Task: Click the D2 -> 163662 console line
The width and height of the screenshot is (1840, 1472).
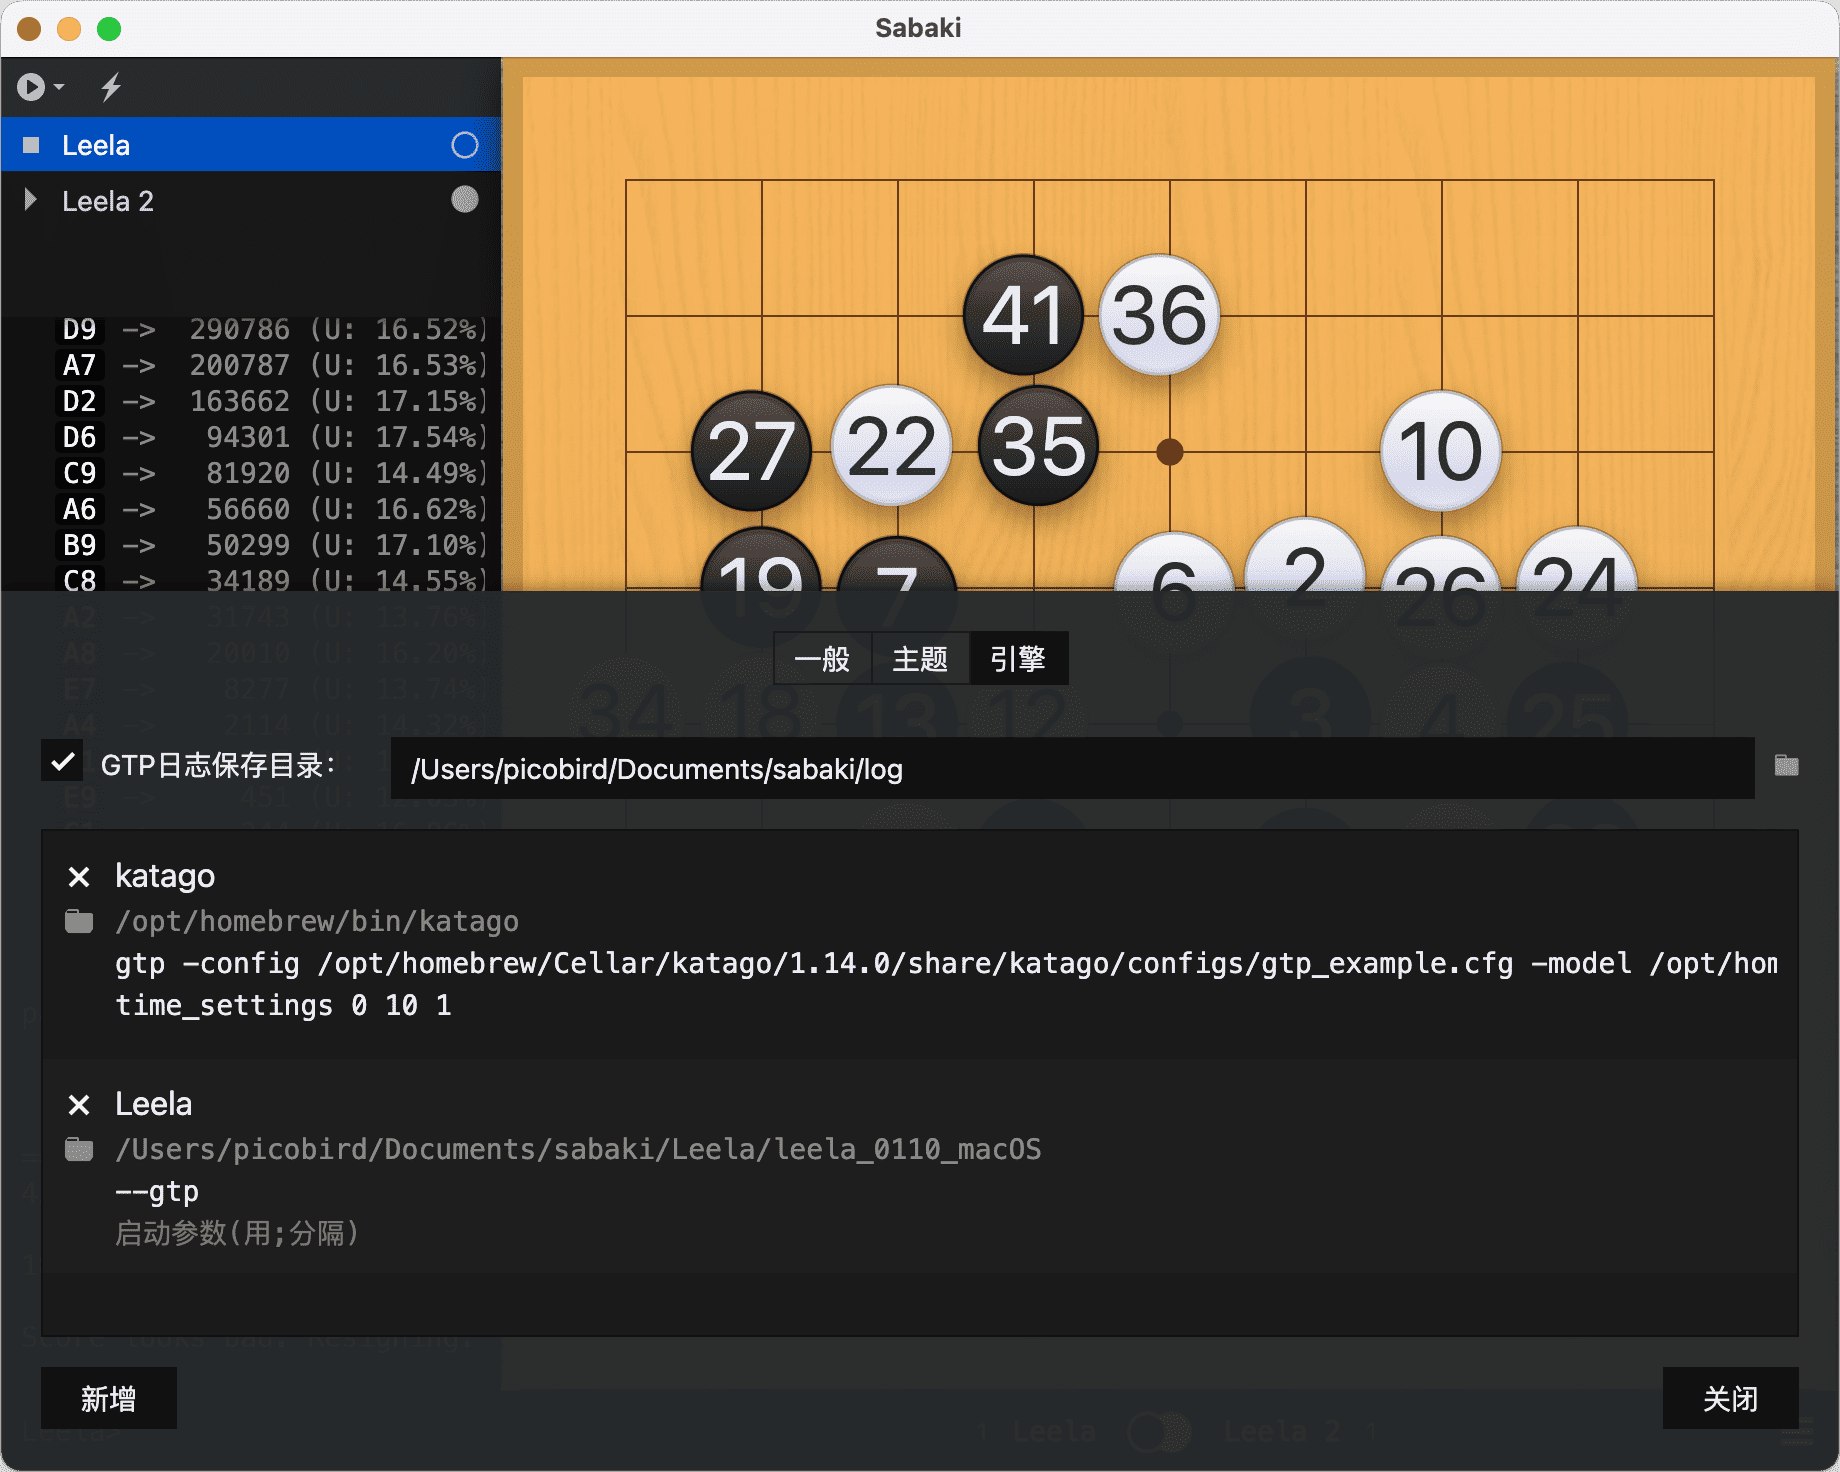Action: (272, 402)
